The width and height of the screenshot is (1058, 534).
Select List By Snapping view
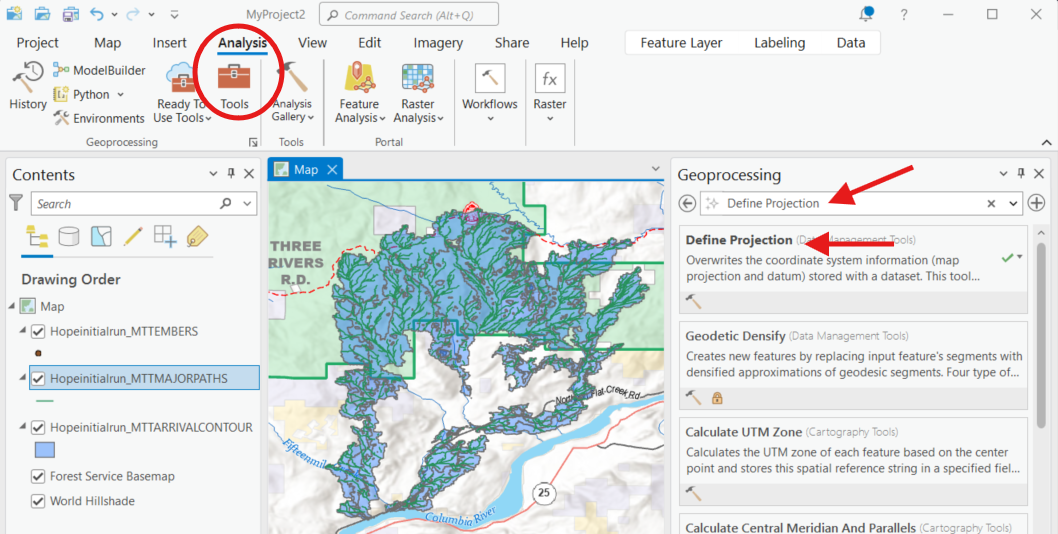click(x=165, y=236)
